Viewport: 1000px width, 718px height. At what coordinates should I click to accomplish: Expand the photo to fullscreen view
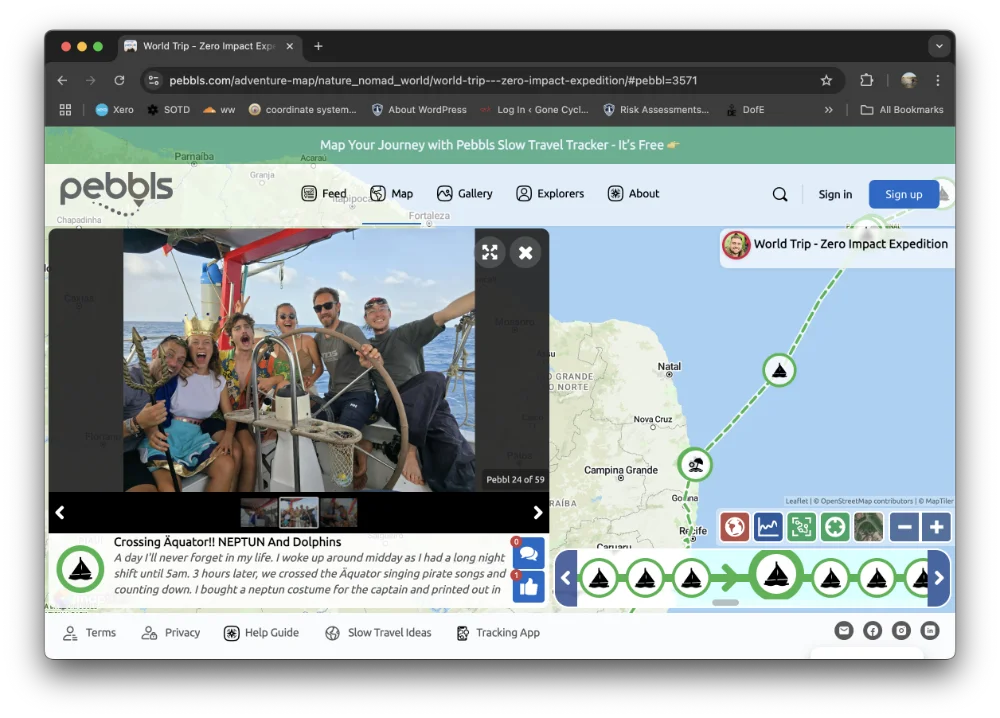(x=490, y=252)
